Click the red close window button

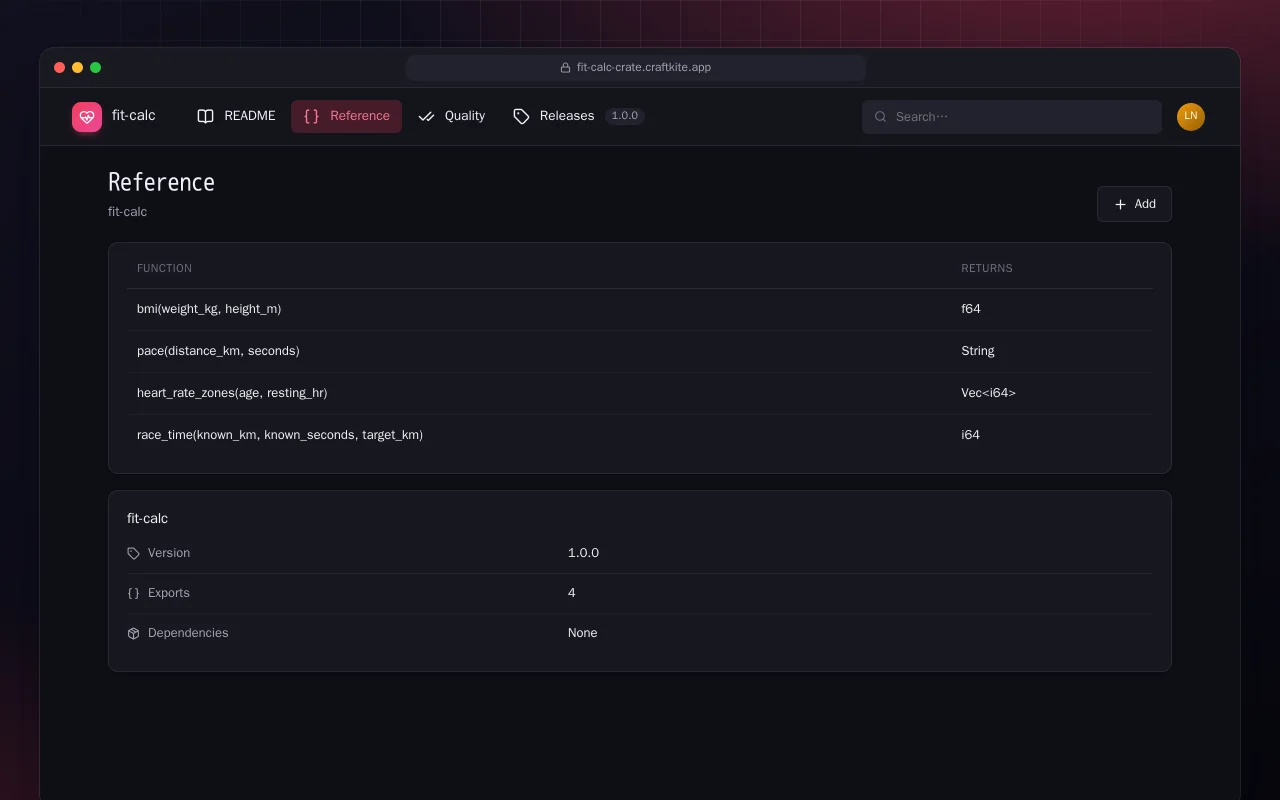60,68
